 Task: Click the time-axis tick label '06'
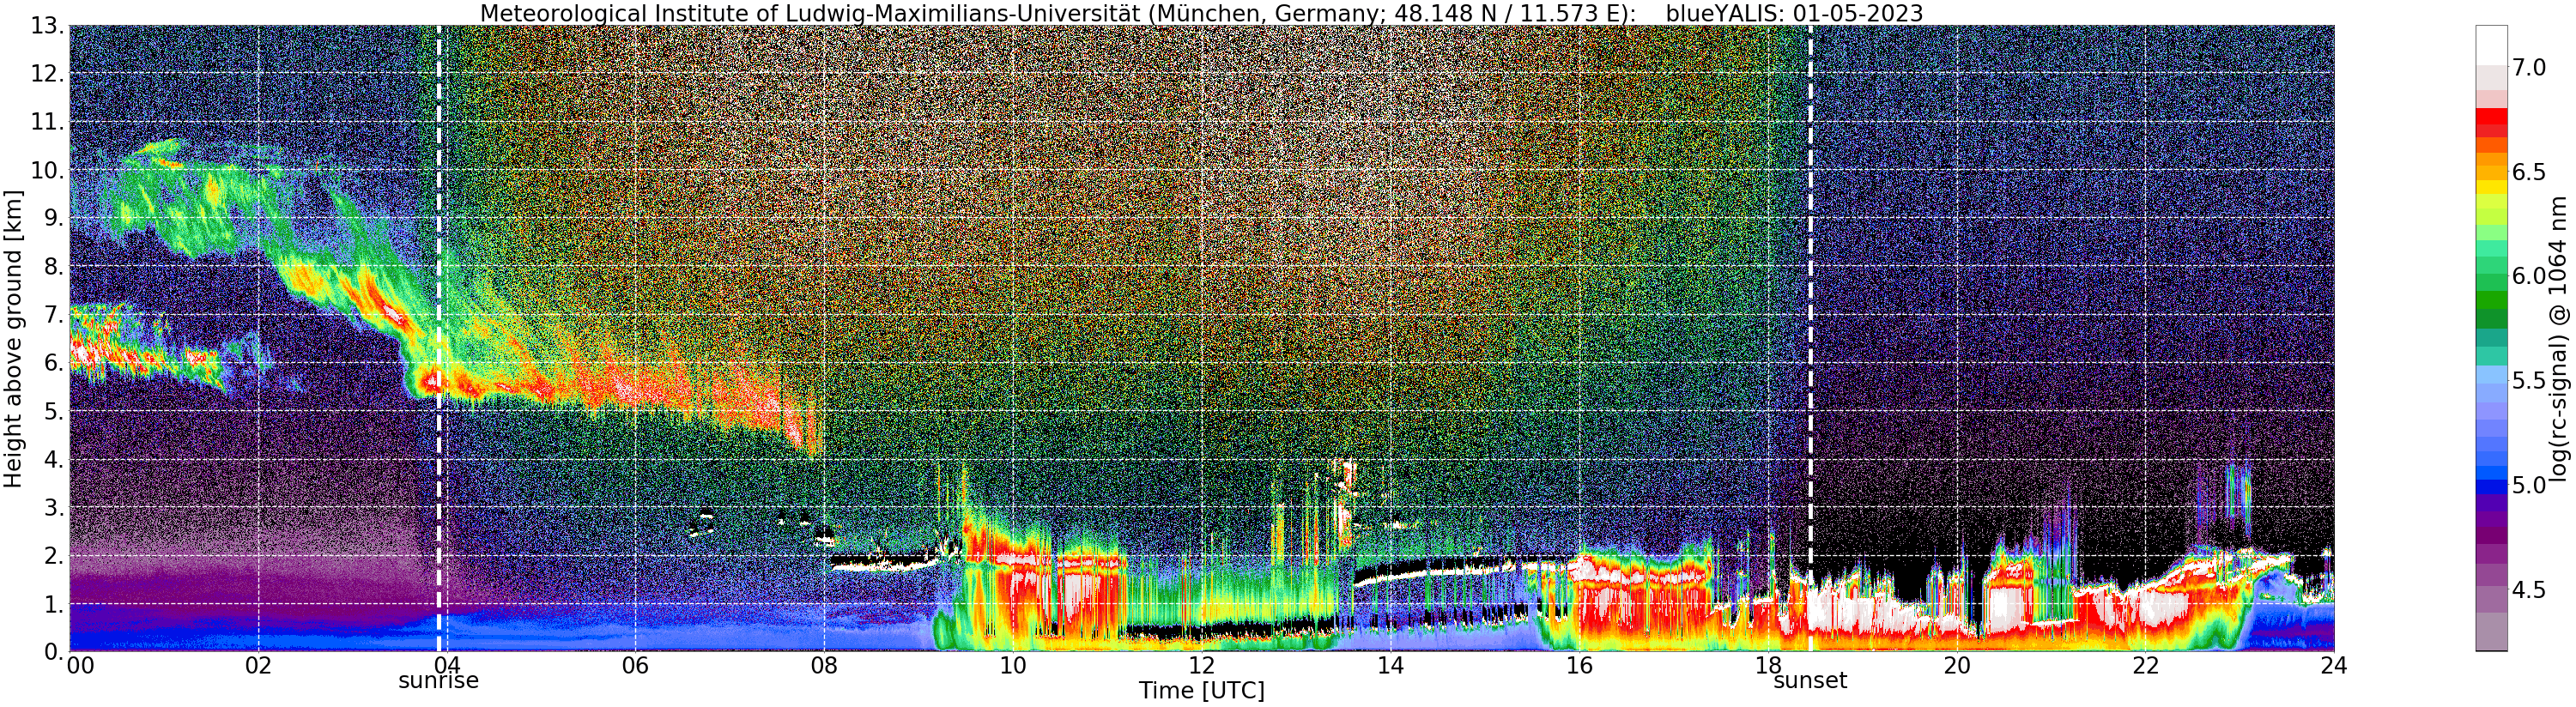pyautogui.click(x=635, y=666)
